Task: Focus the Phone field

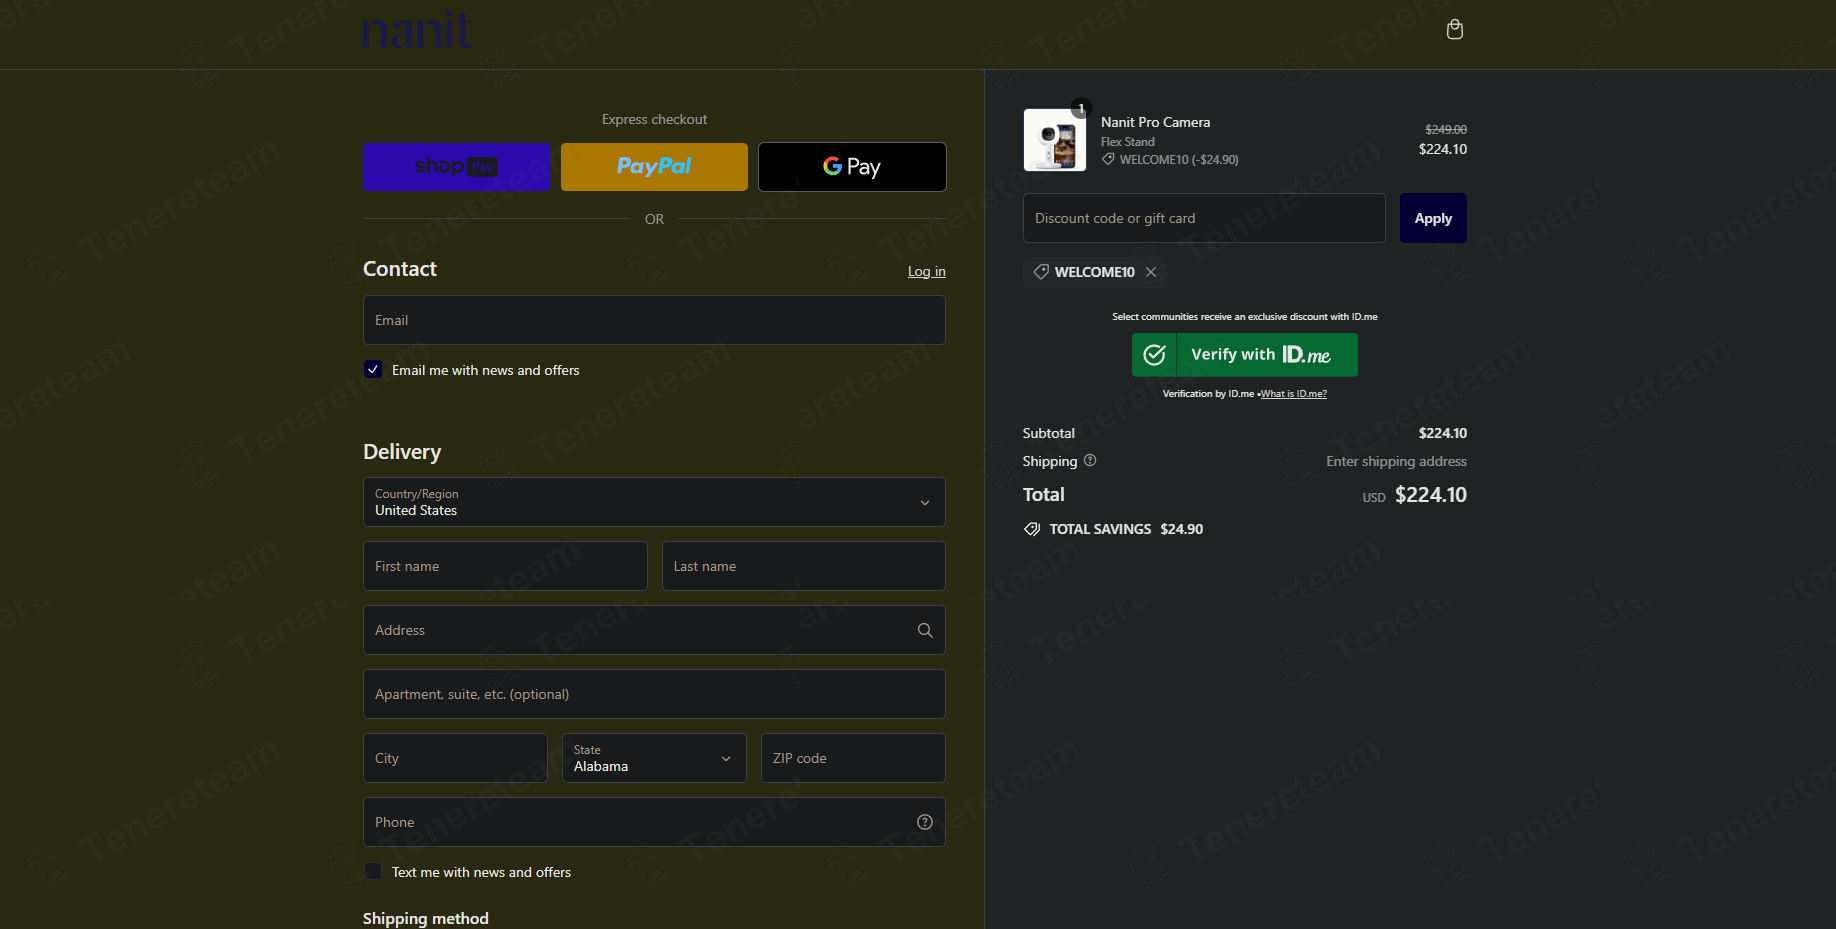Action: pos(654,822)
